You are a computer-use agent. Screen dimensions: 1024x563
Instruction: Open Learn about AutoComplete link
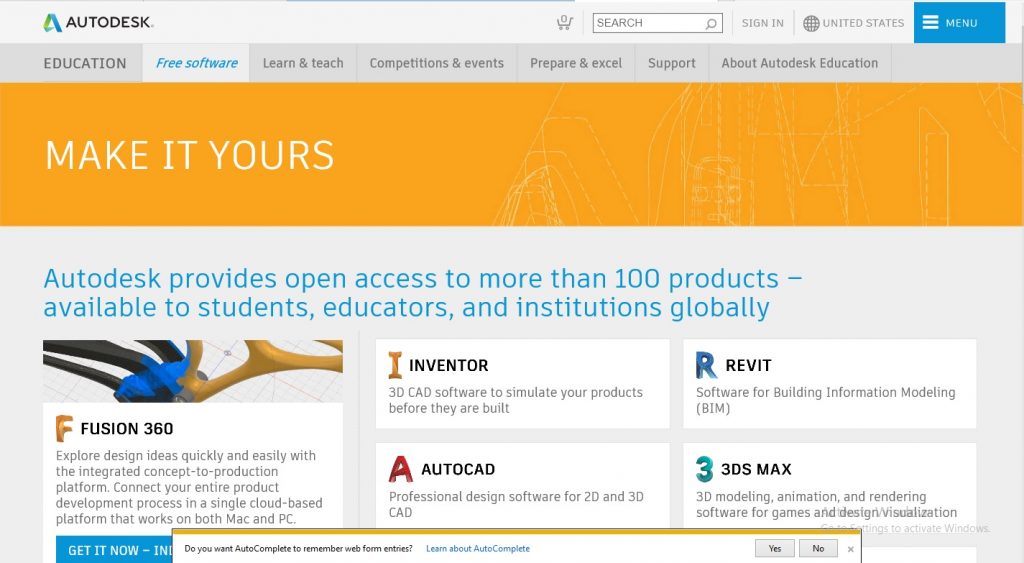click(x=478, y=548)
